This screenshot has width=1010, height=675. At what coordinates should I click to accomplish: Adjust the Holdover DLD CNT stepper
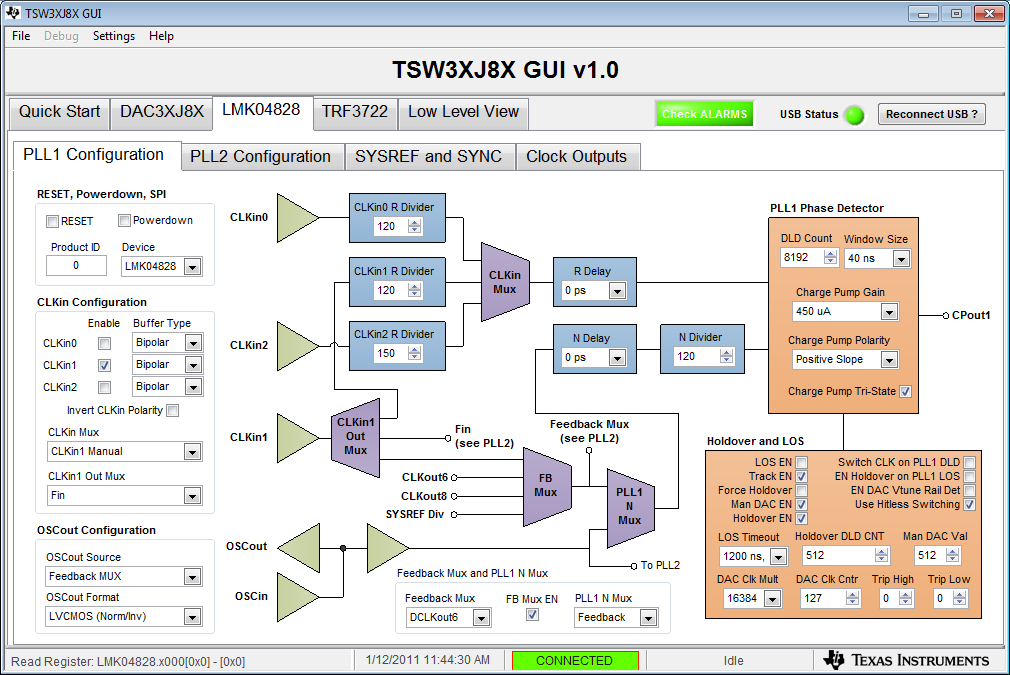click(882, 555)
